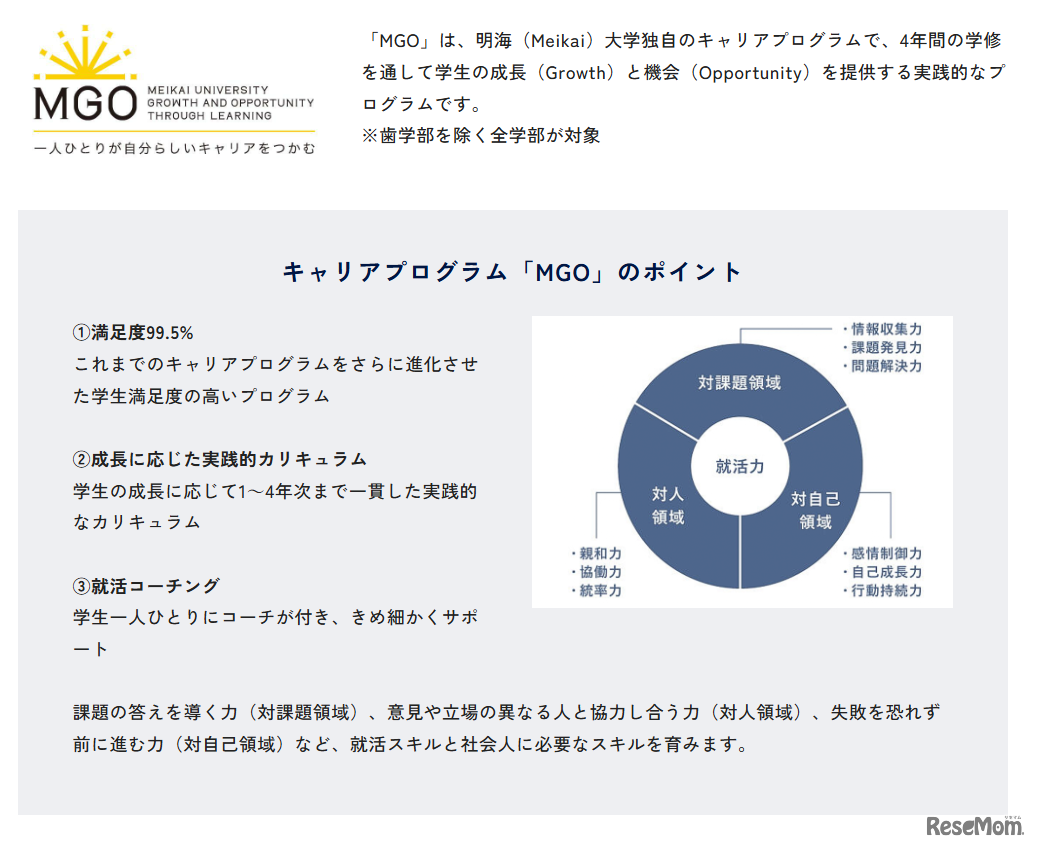1037x849 pixels.
Task: Click the text '学生の成長に応じて1〜4年次まで一貫した実践的'
Action: coord(275,491)
